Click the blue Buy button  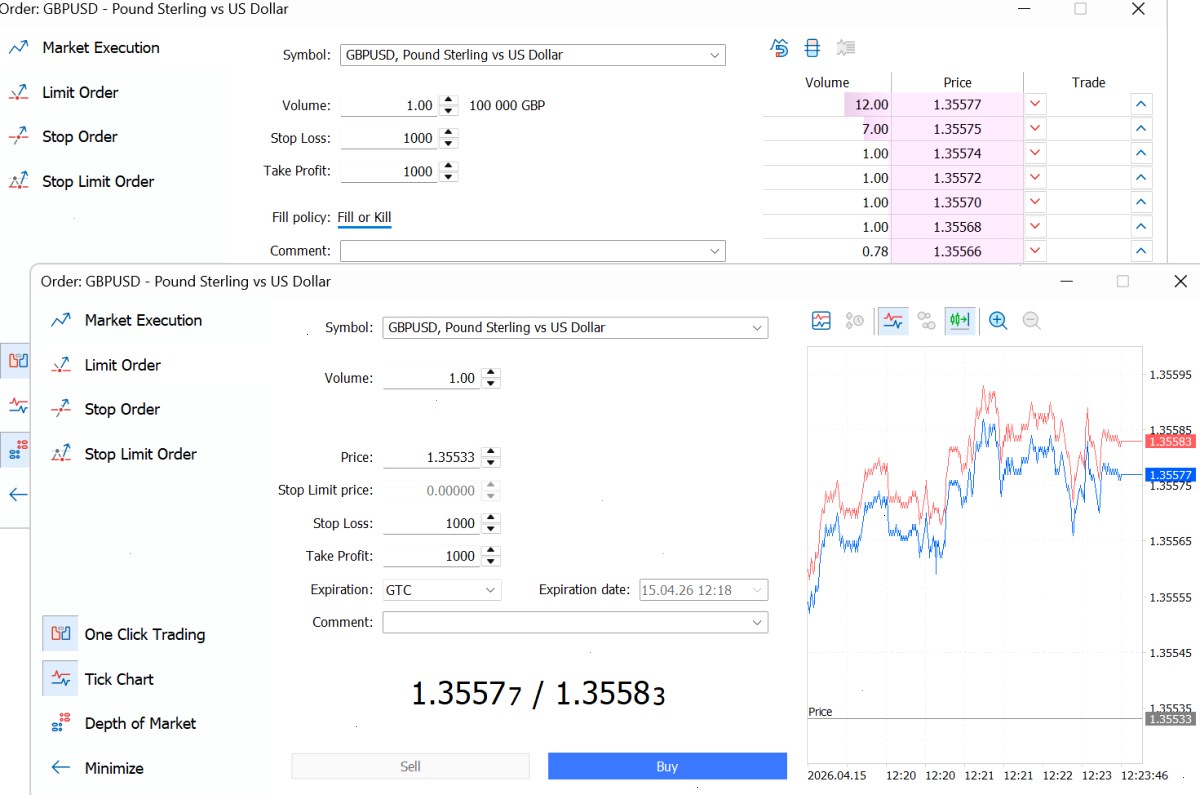click(x=667, y=766)
